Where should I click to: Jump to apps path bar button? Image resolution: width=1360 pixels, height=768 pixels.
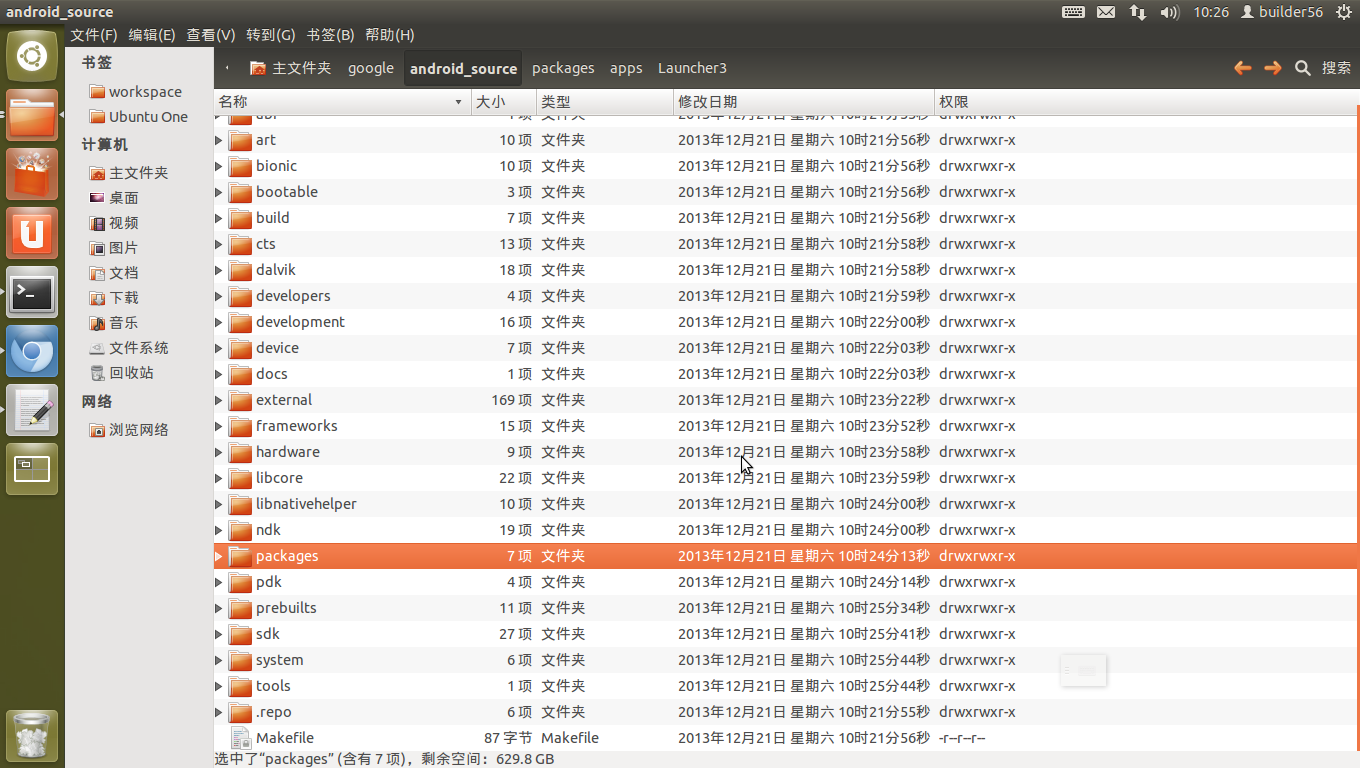pyautogui.click(x=626, y=68)
